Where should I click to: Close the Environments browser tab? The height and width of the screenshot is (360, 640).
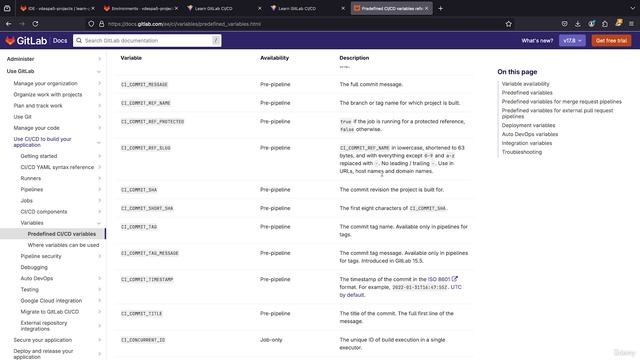click(176, 8)
